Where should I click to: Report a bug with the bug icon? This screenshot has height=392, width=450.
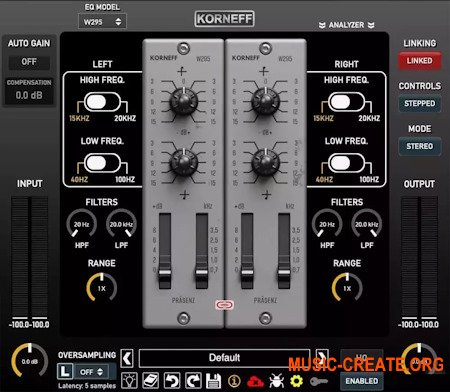(x=276, y=380)
